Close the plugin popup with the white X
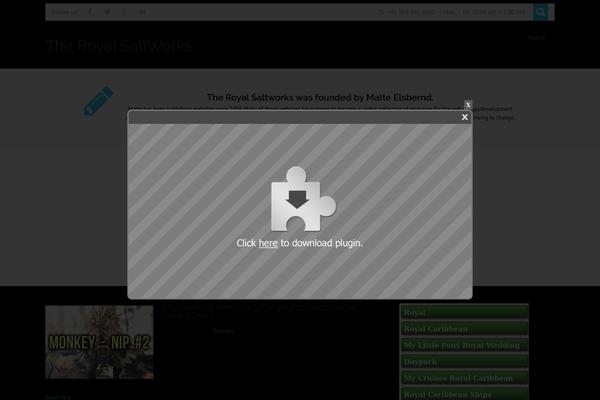 465,117
